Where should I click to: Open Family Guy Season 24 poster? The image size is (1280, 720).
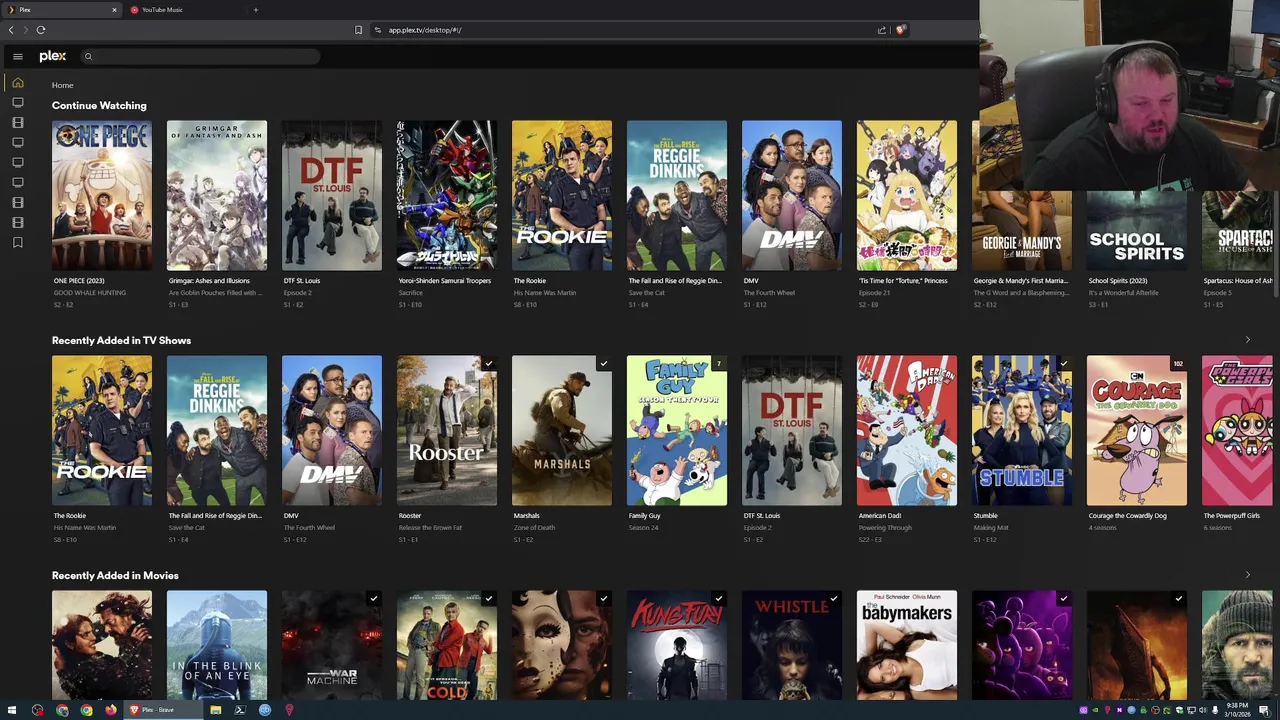[x=677, y=430]
